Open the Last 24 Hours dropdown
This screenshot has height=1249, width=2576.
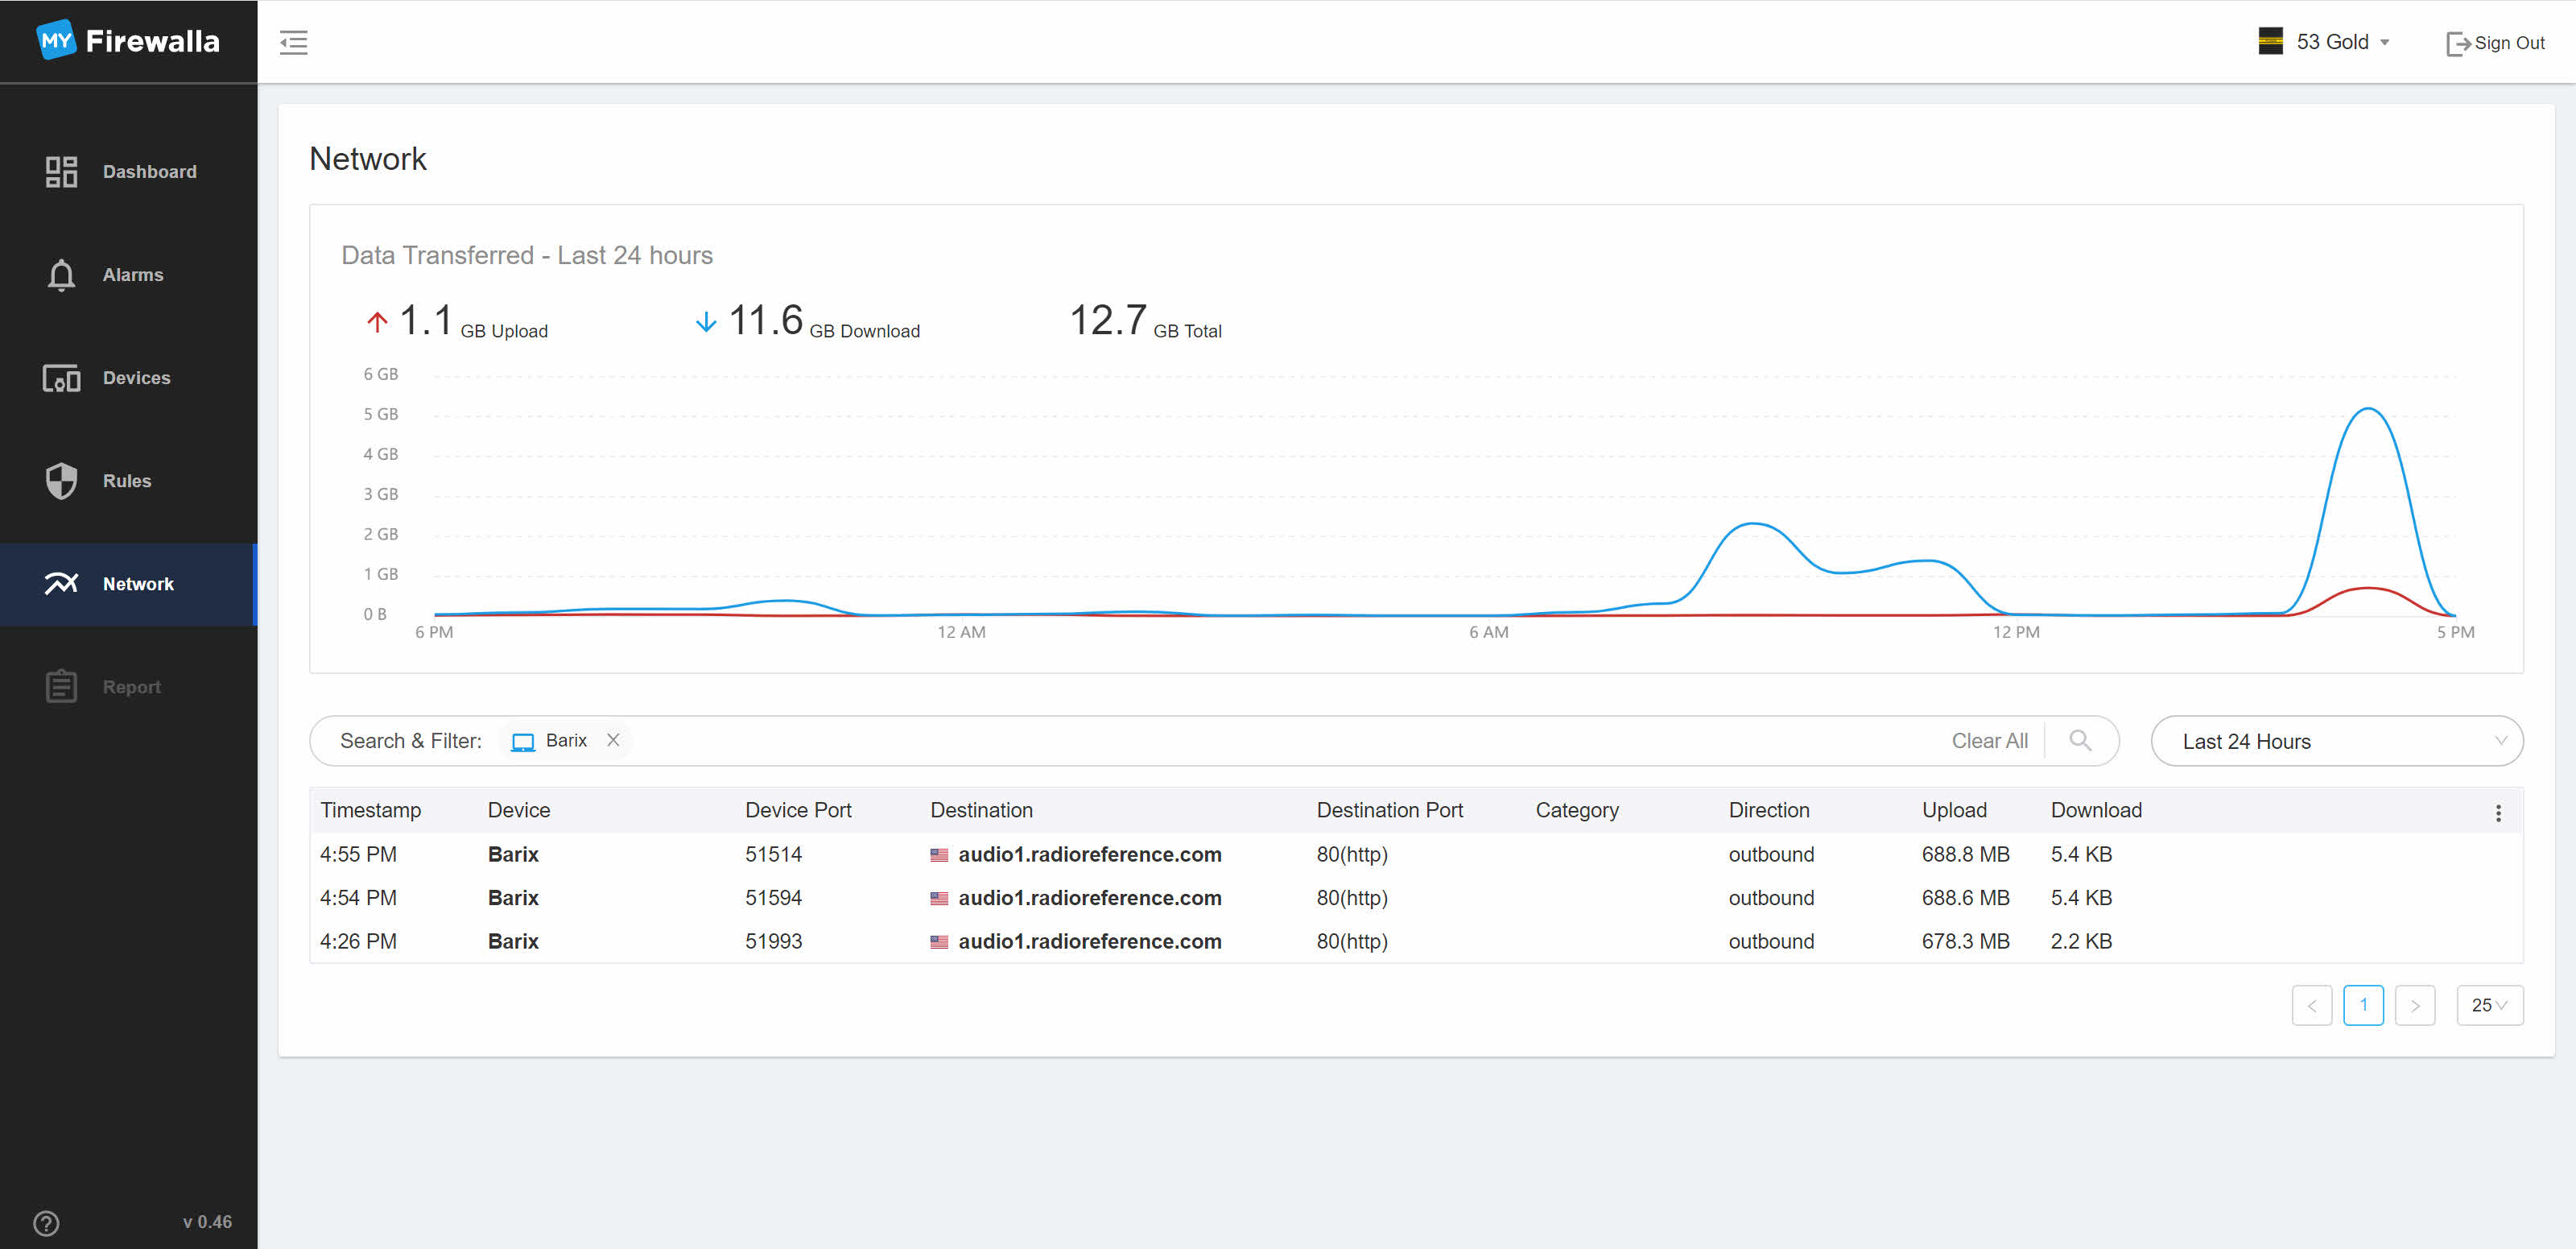click(x=2336, y=741)
